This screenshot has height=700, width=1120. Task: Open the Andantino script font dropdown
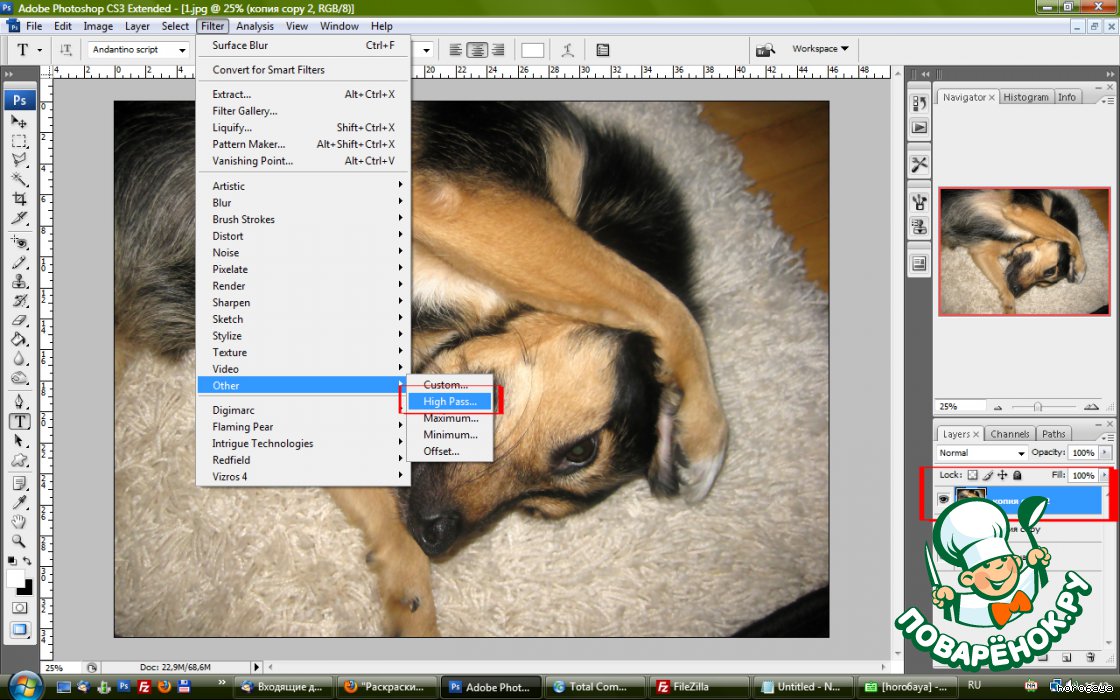click(139, 50)
